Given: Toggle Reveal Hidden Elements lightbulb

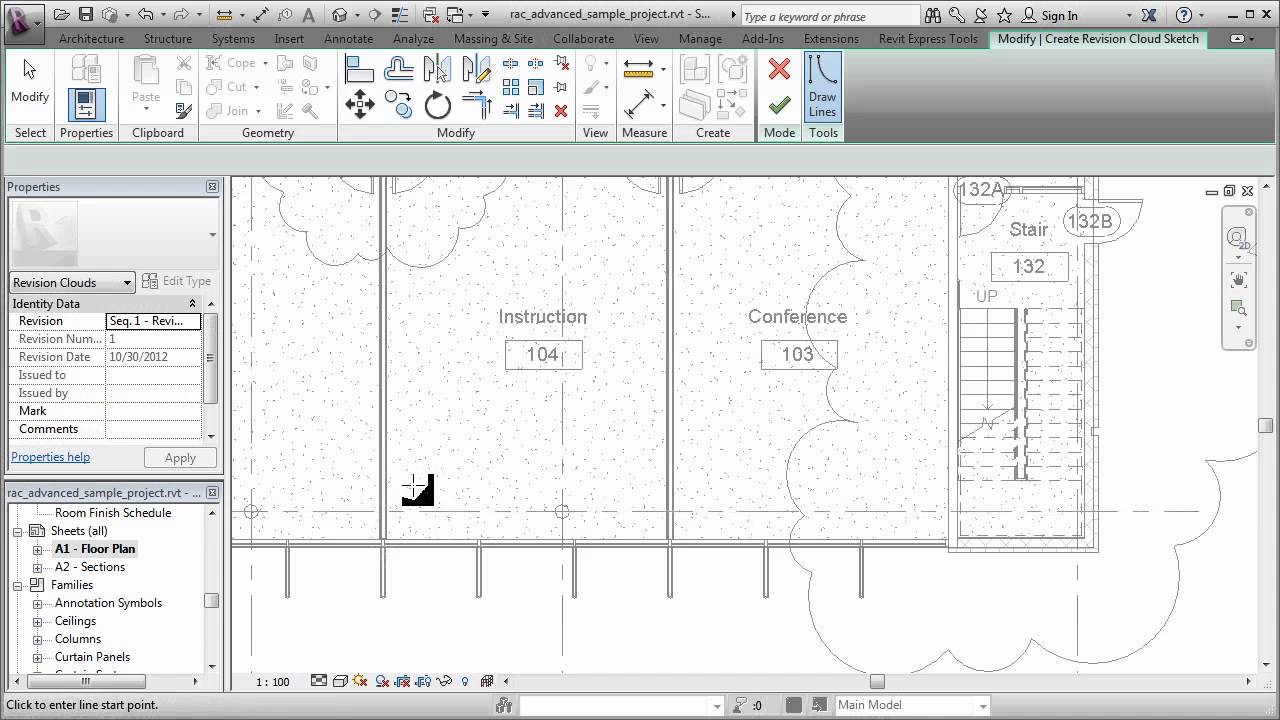Looking at the screenshot, I should 464,681.
